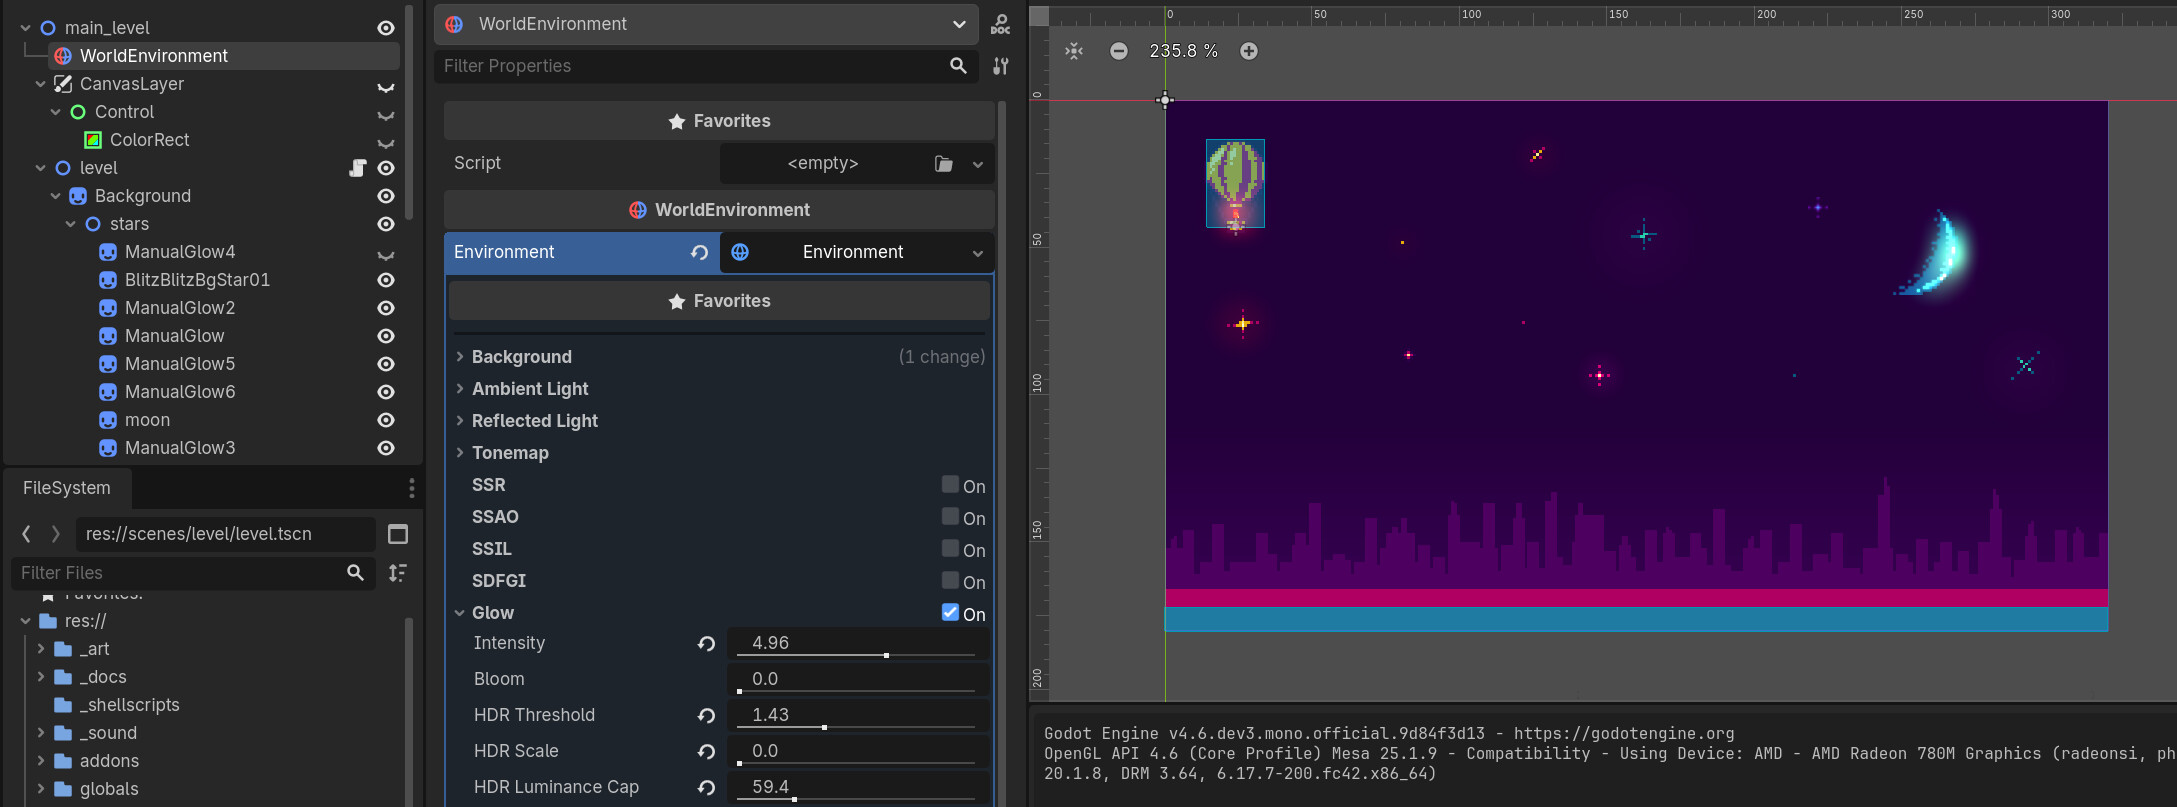Click the zoom out minus icon in viewport
Image resolution: width=2177 pixels, height=807 pixels.
tap(1119, 51)
